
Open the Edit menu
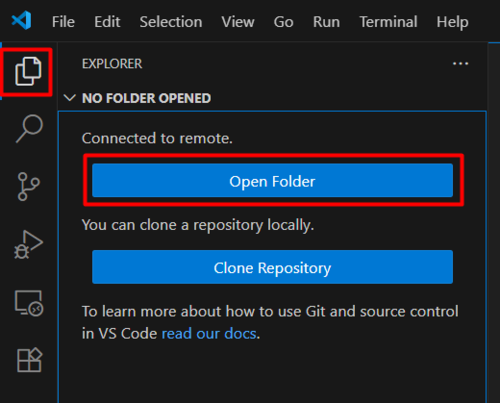coord(107,22)
